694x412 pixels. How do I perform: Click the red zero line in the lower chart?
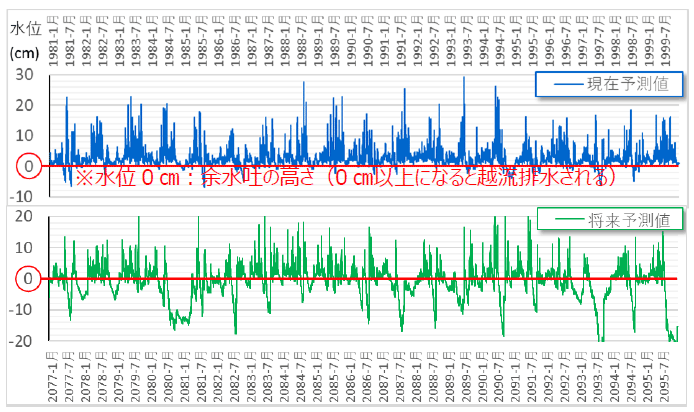(360, 278)
